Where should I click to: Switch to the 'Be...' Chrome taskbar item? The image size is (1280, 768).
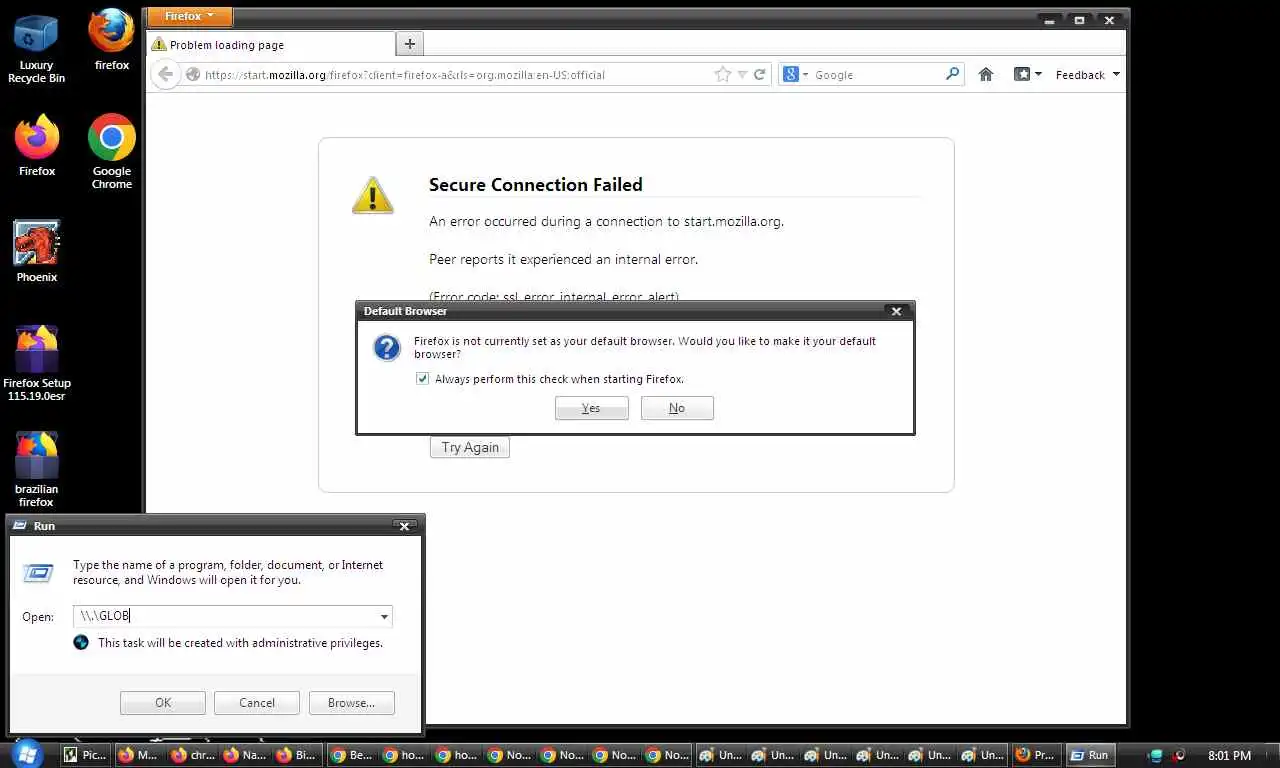pos(352,755)
